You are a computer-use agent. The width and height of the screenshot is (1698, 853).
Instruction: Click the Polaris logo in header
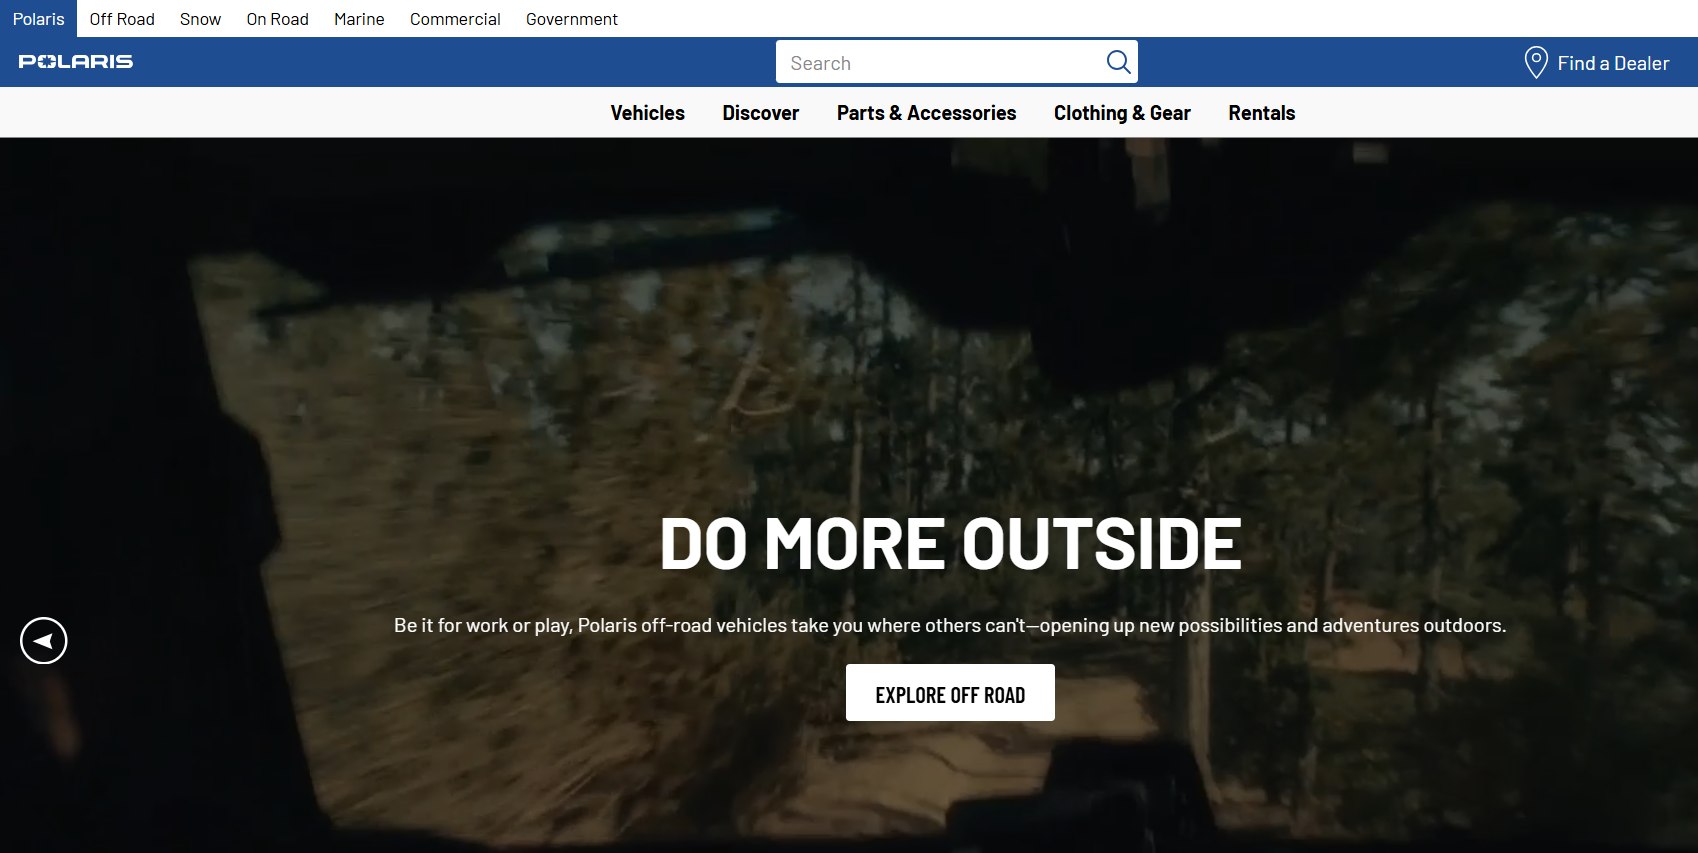(x=76, y=62)
